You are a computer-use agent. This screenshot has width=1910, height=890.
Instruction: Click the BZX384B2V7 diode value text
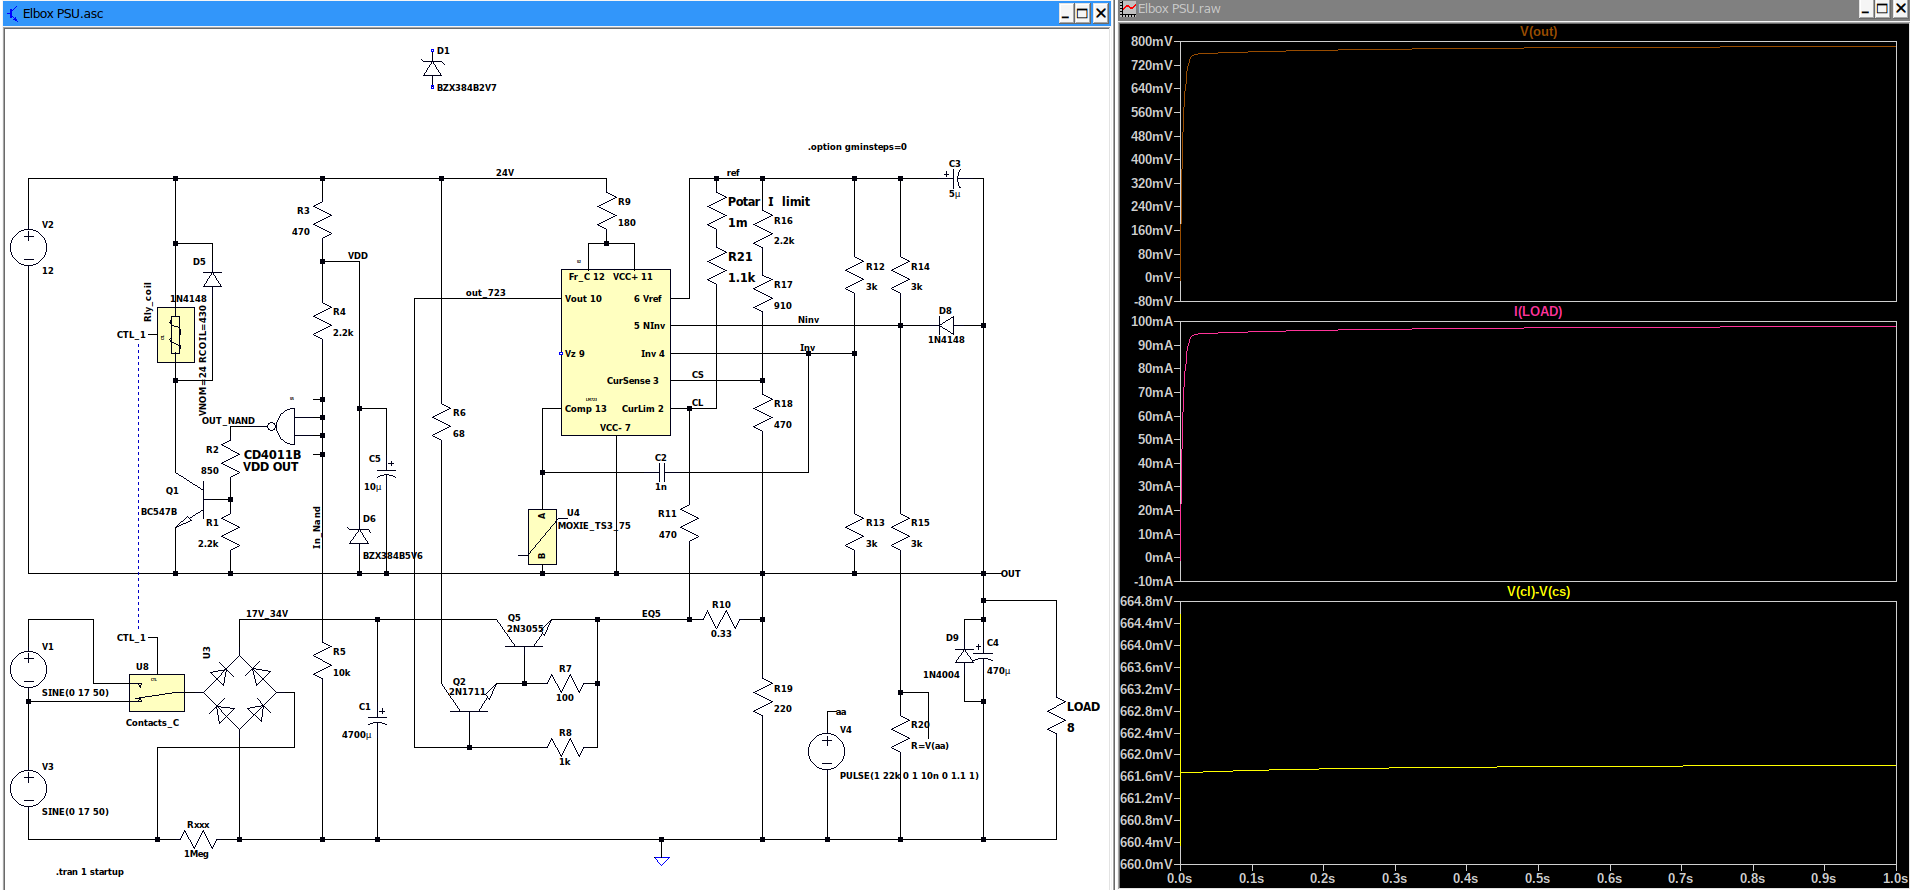(x=467, y=88)
